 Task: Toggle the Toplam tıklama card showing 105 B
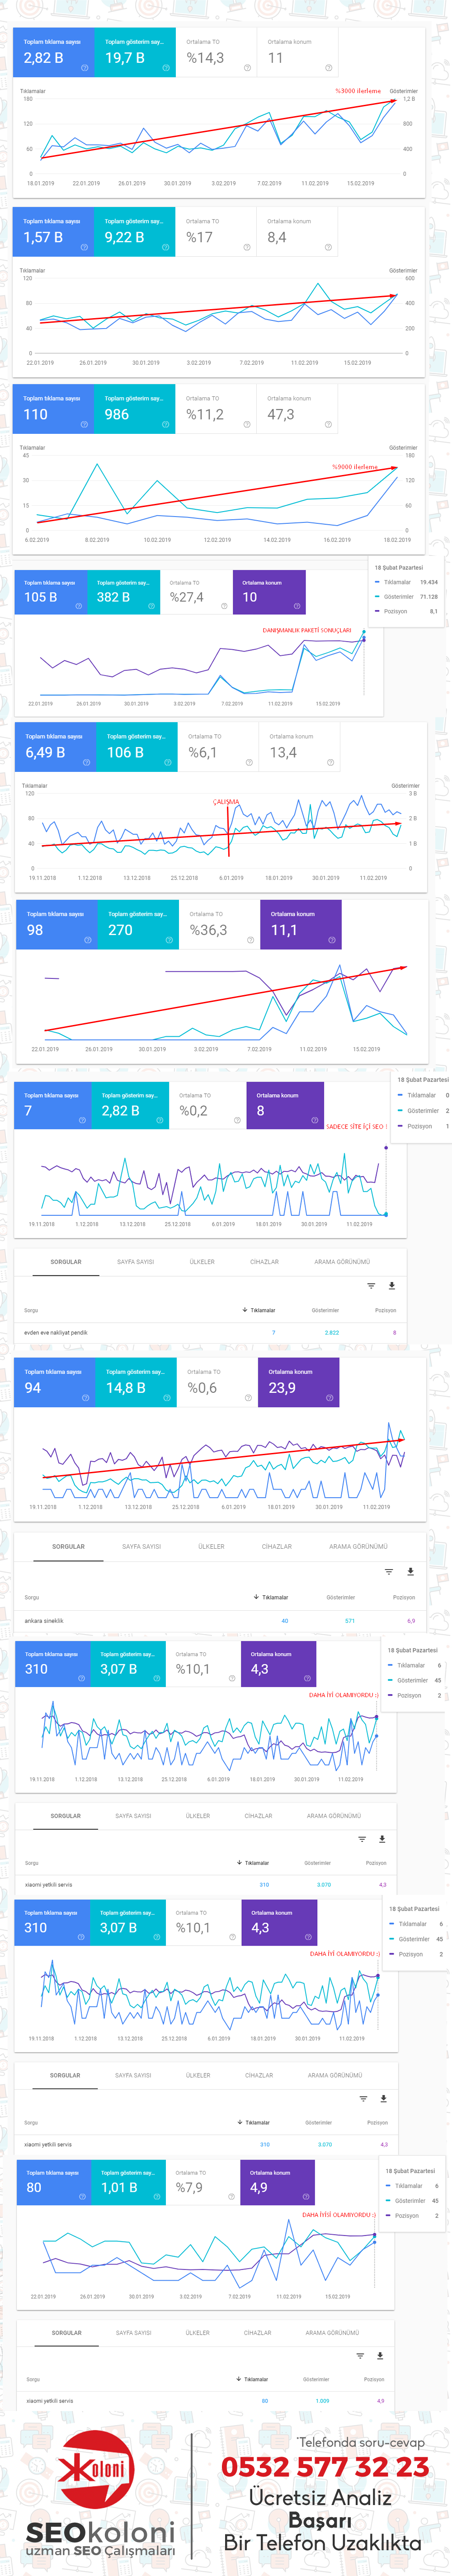click(51, 592)
